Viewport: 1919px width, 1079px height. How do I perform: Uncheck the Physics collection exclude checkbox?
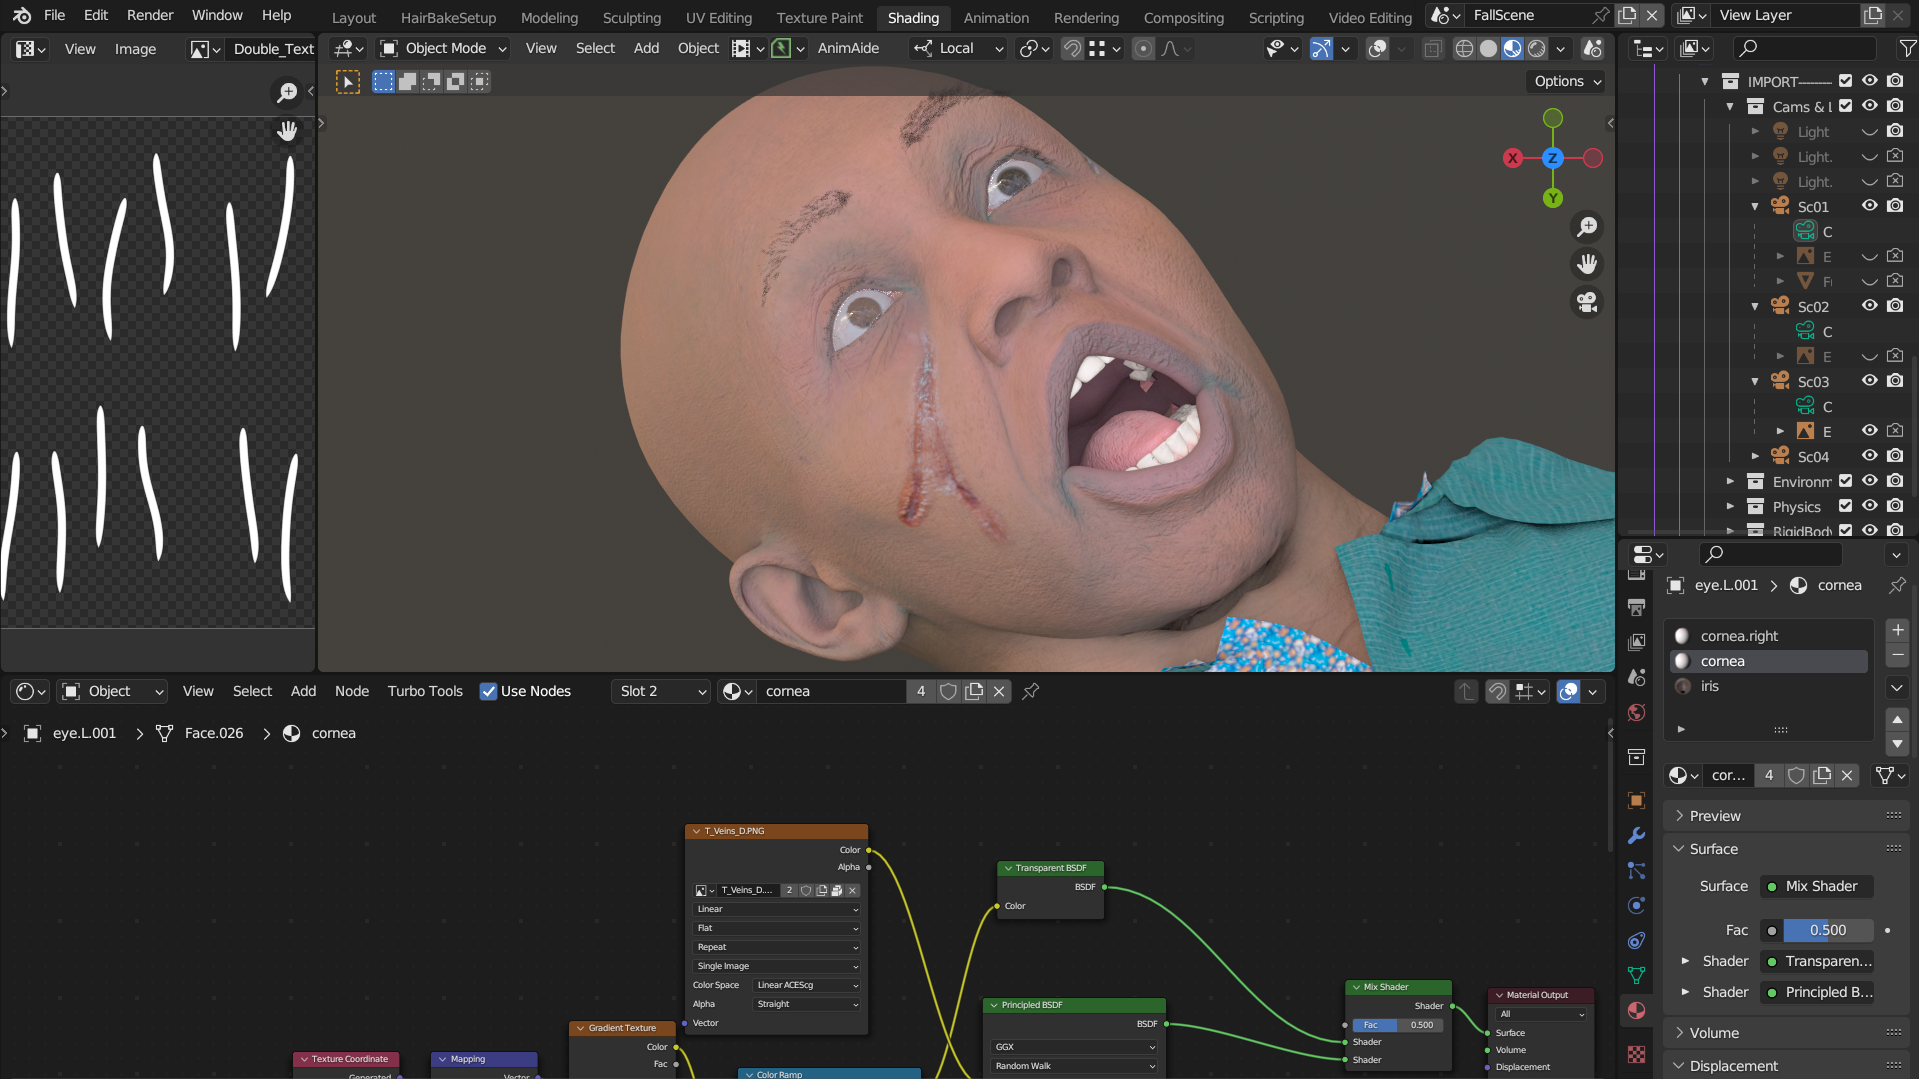click(x=1845, y=506)
